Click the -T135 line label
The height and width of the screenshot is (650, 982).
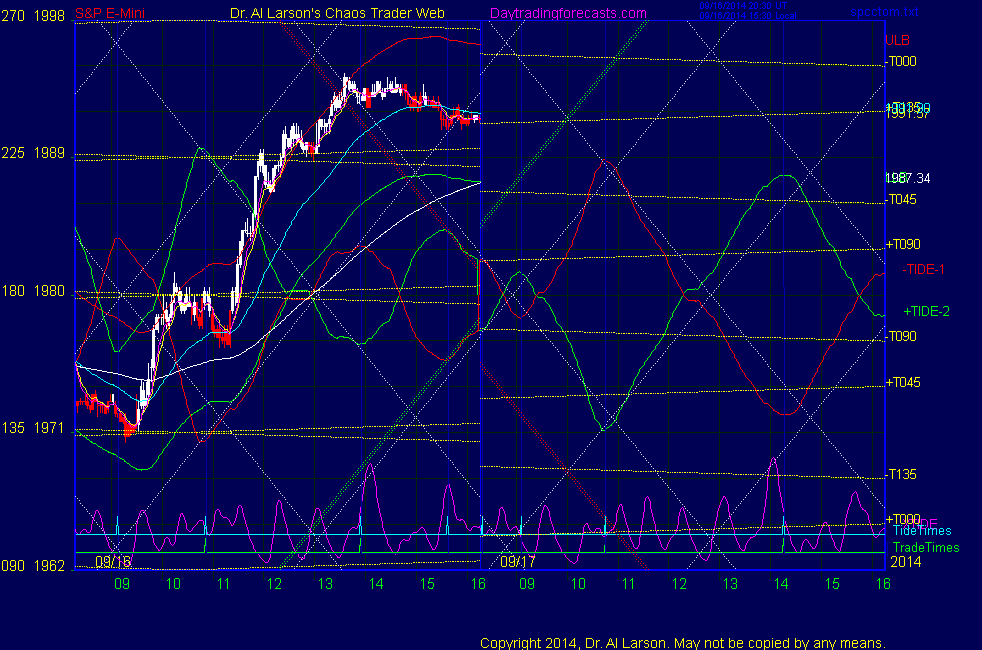coord(902,474)
